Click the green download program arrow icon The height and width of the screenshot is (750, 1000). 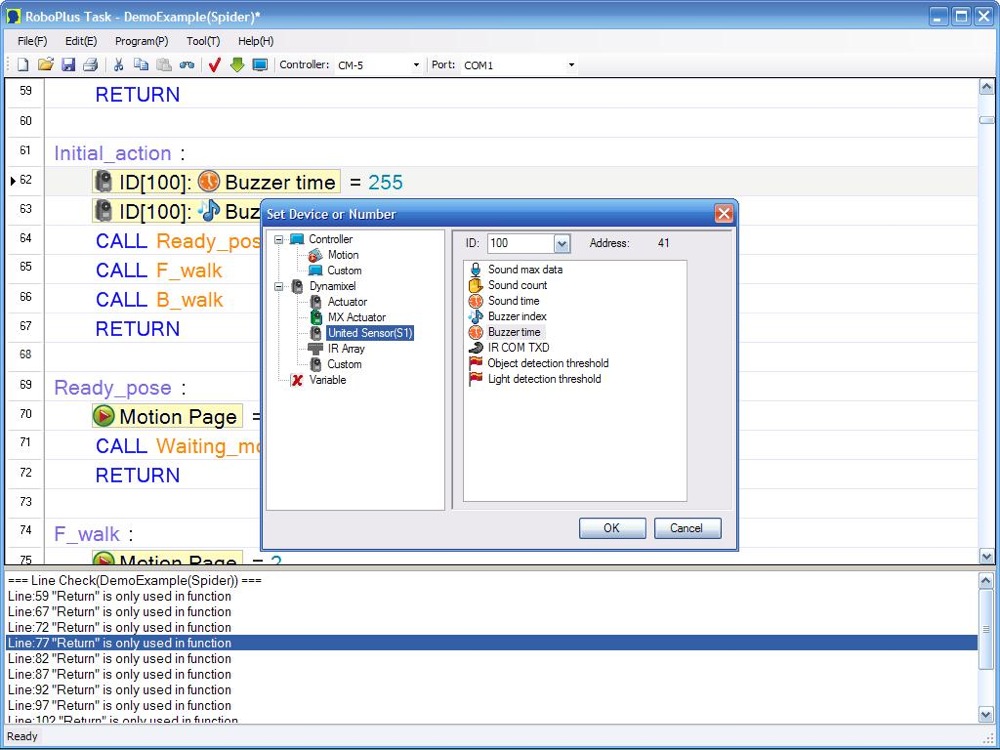click(x=237, y=64)
